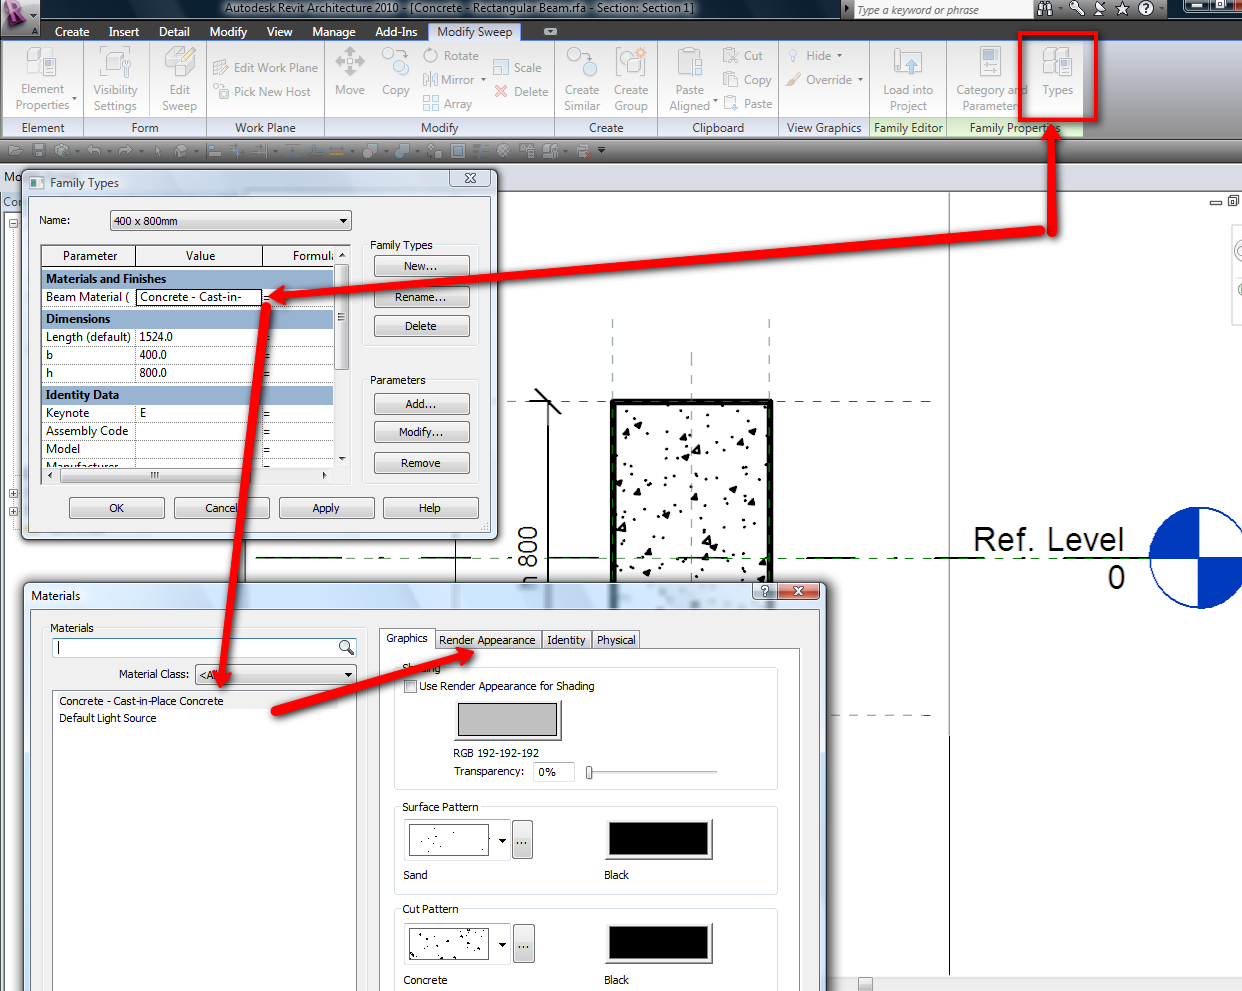Select the Scale tool
Image resolution: width=1242 pixels, height=991 pixels.
pyautogui.click(x=517, y=68)
